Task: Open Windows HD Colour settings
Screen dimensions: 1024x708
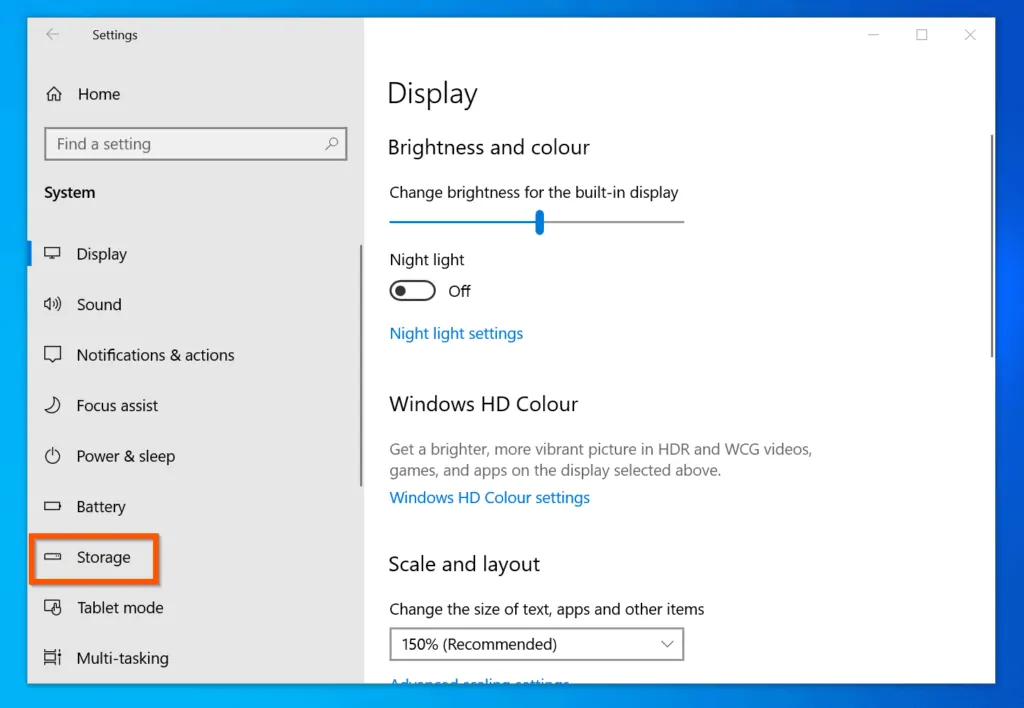Action: pyautogui.click(x=489, y=497)
